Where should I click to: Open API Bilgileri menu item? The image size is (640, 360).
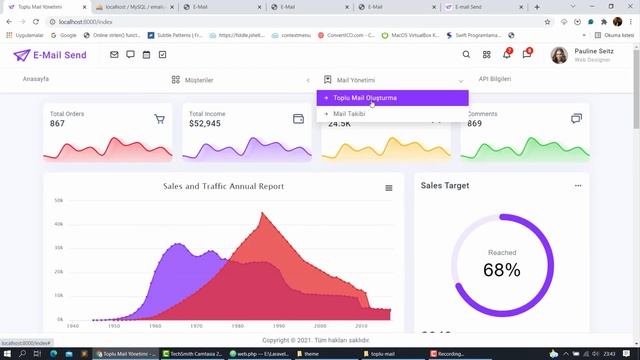pyautogui.click(x=495, y=79)
